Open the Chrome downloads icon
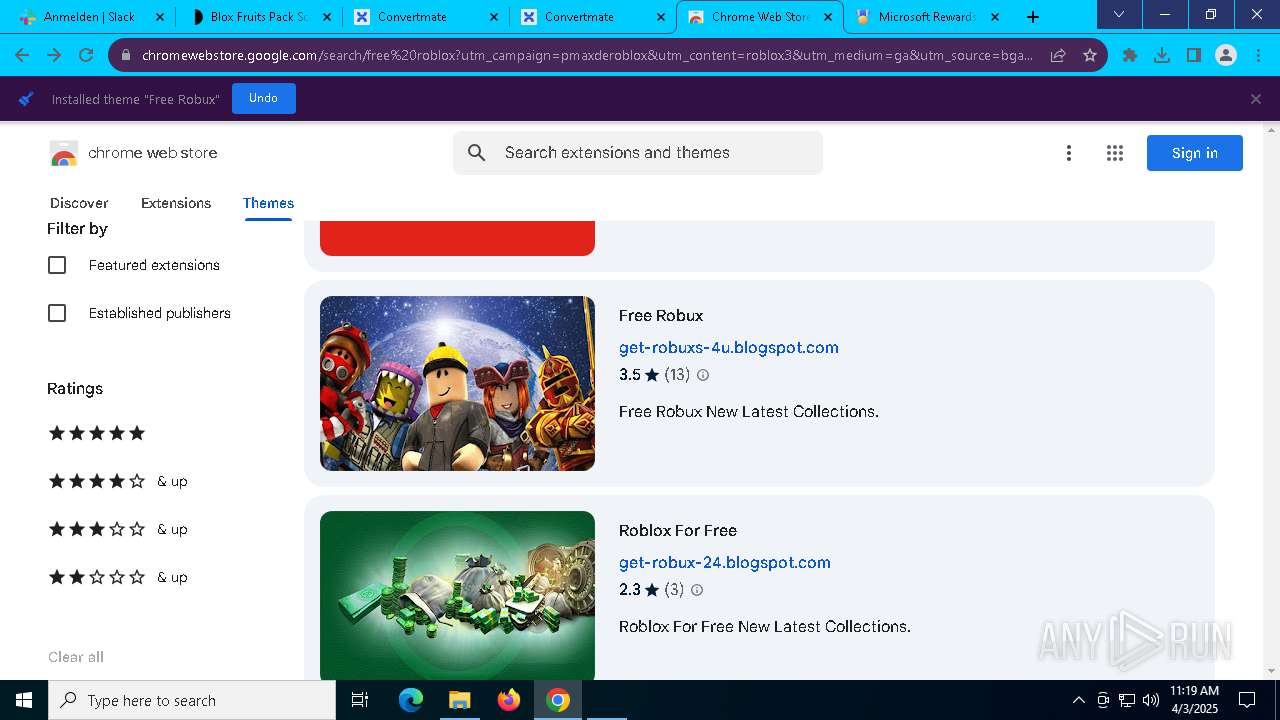Viewport: 1280px width, 720px height. 1162,55
